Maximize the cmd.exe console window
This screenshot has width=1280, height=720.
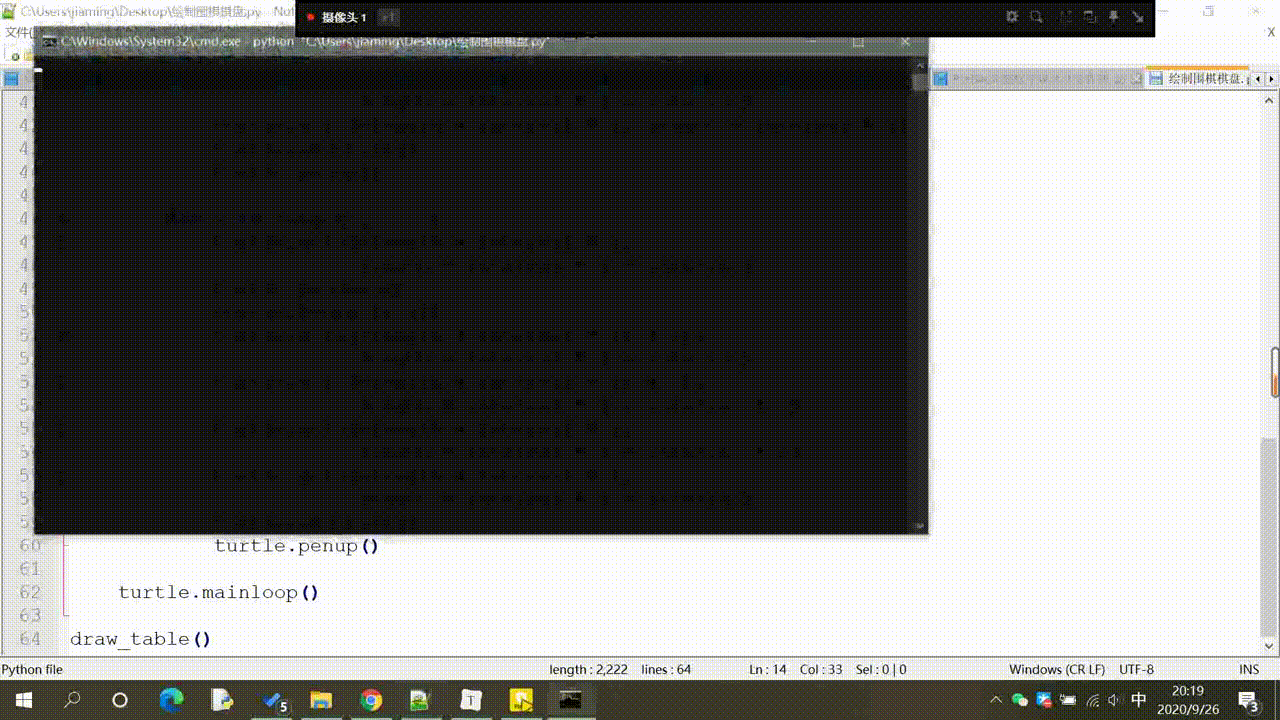[x=858, y=42]
